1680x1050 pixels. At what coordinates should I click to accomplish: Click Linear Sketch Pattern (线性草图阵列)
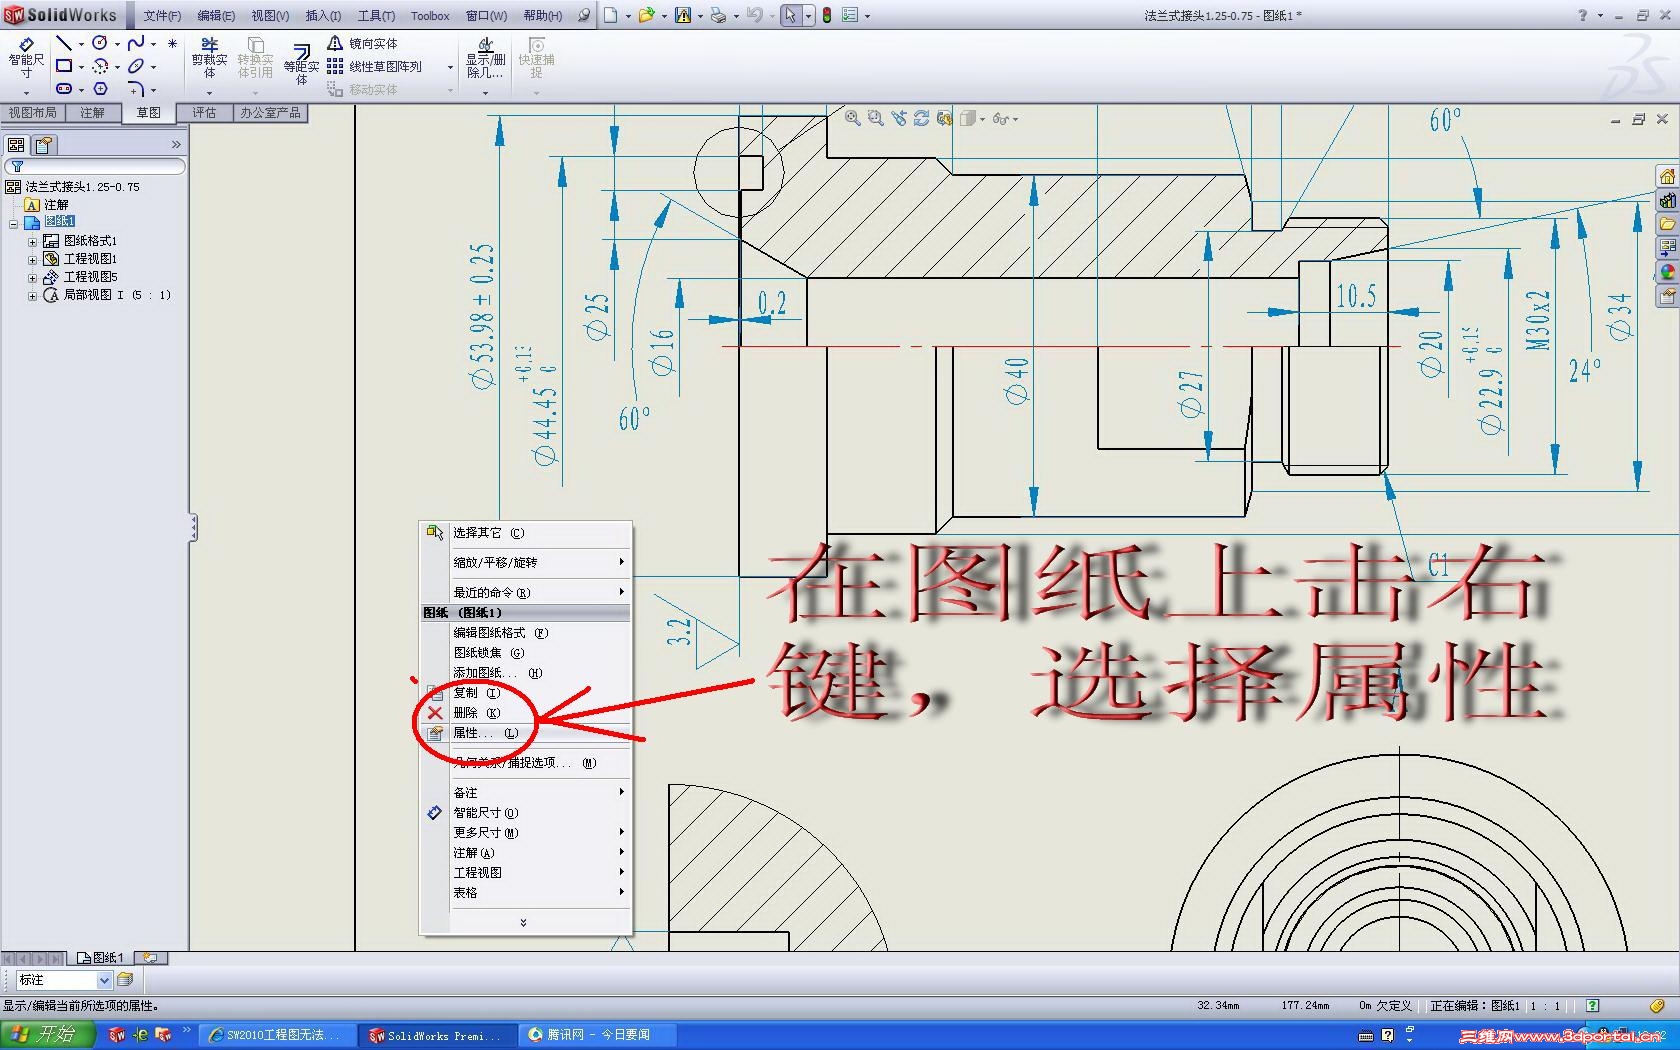[x=374, y=67]
